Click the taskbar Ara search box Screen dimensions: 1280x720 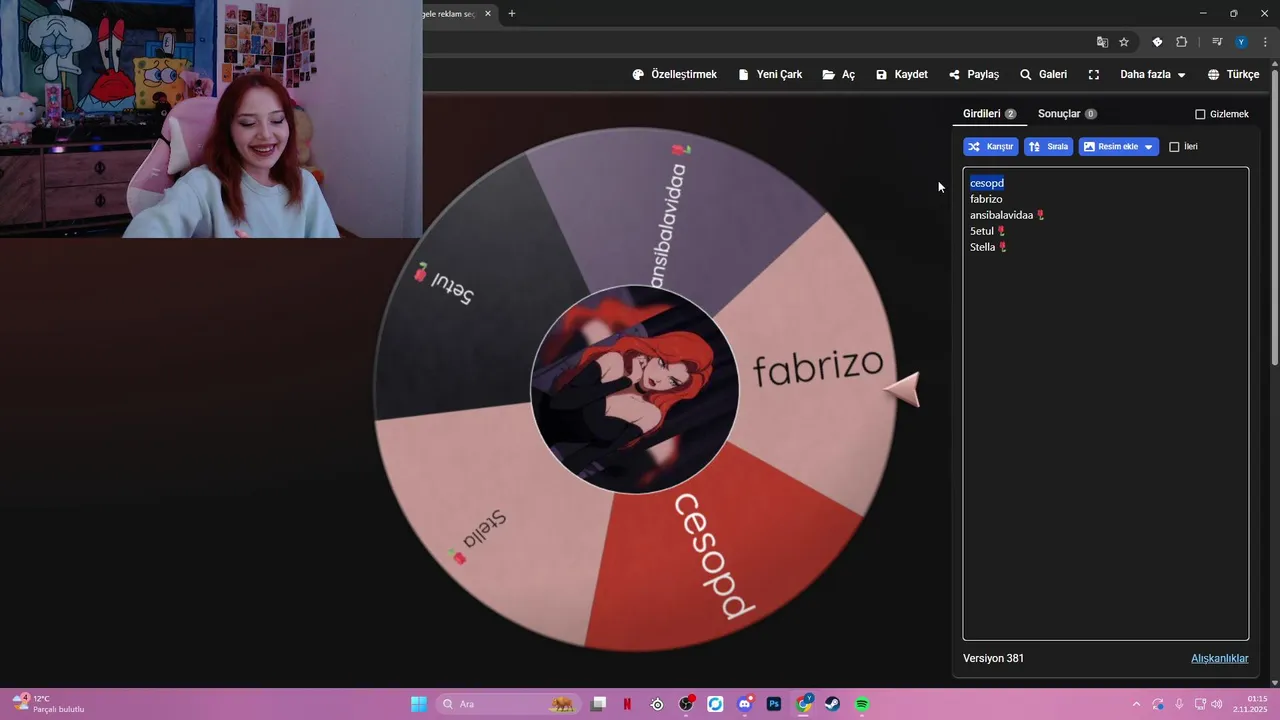click(510, 704)
